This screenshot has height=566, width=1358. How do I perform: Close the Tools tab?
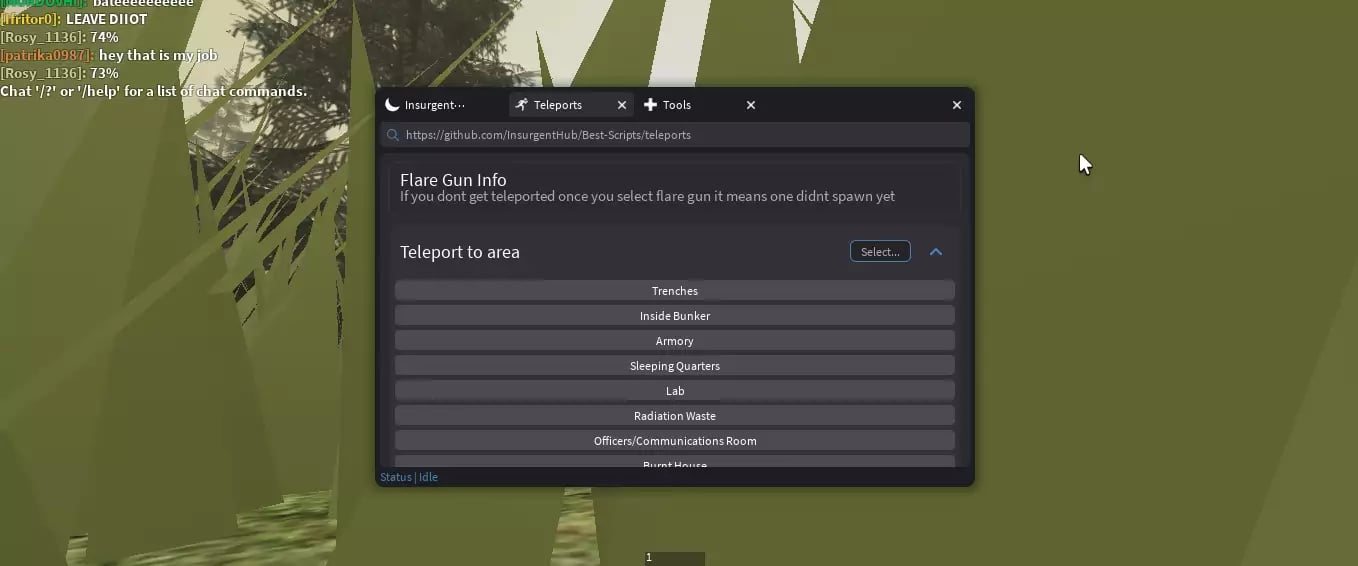[751, 105]
